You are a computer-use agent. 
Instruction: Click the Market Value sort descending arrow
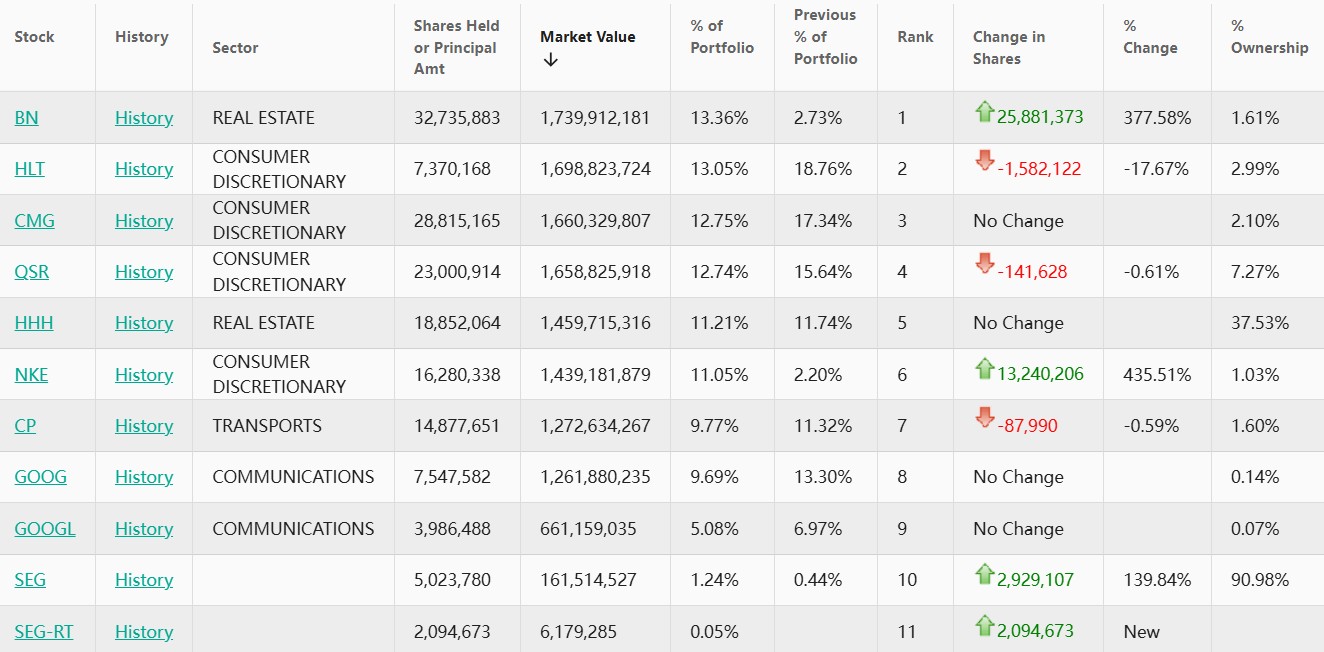tap(551, 60)
